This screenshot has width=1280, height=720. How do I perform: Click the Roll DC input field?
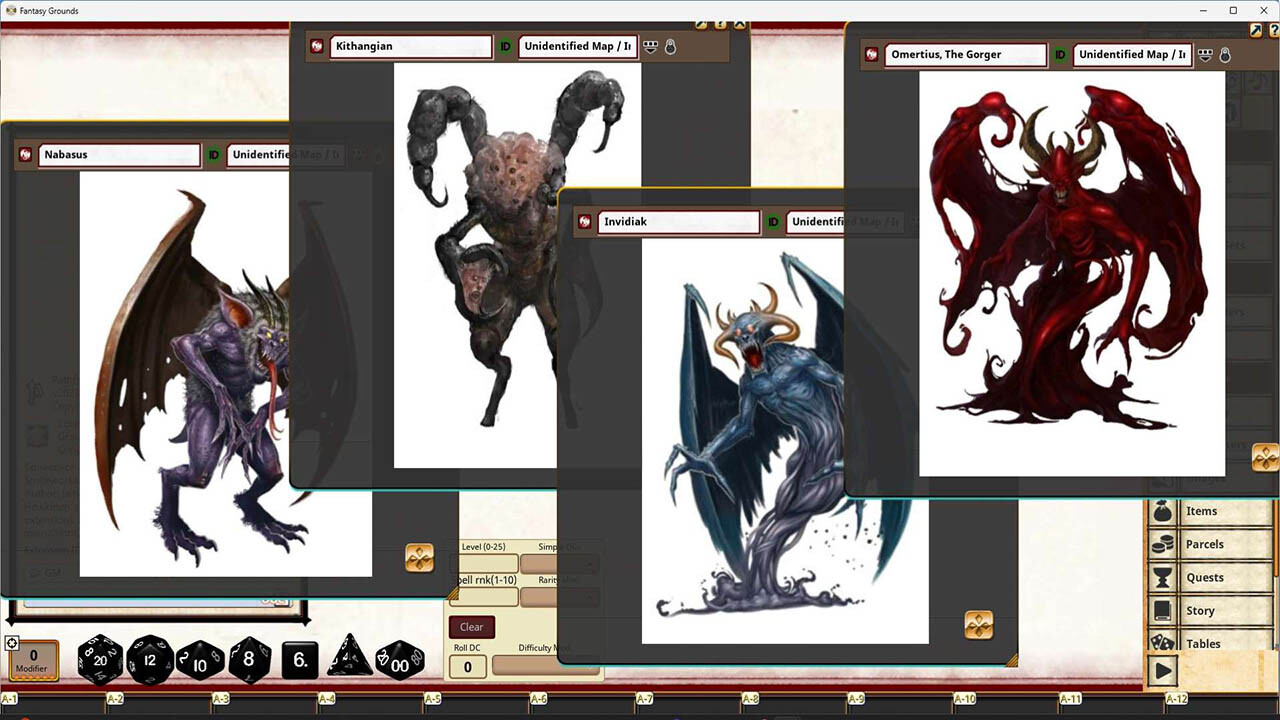click(467, 667)
